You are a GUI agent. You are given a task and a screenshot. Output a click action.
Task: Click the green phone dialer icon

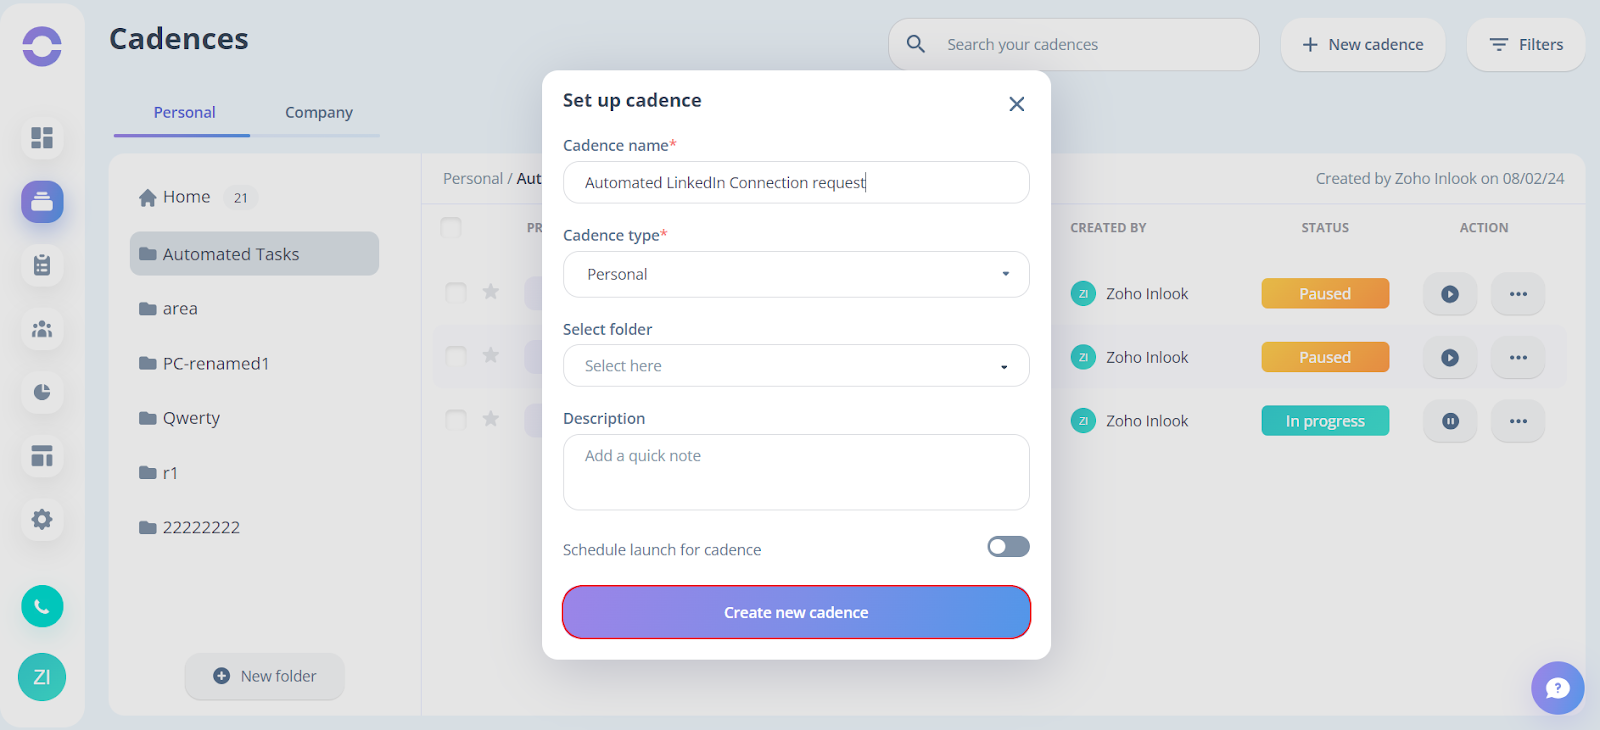[42, 606]
